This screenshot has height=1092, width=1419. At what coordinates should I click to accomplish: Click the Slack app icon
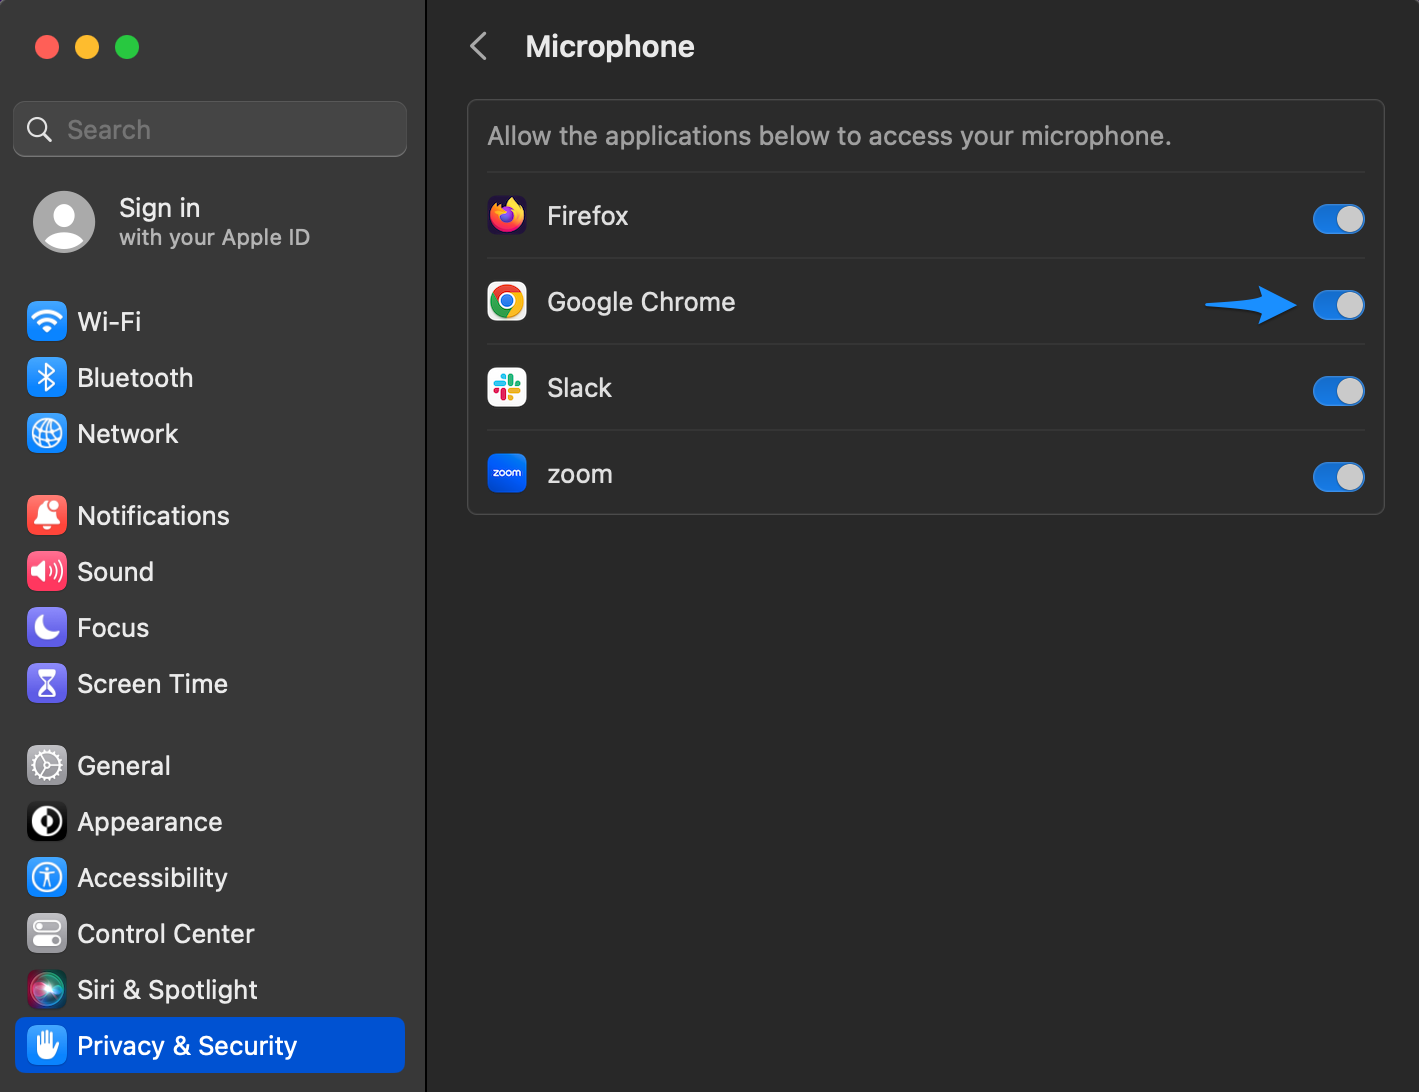507,387
